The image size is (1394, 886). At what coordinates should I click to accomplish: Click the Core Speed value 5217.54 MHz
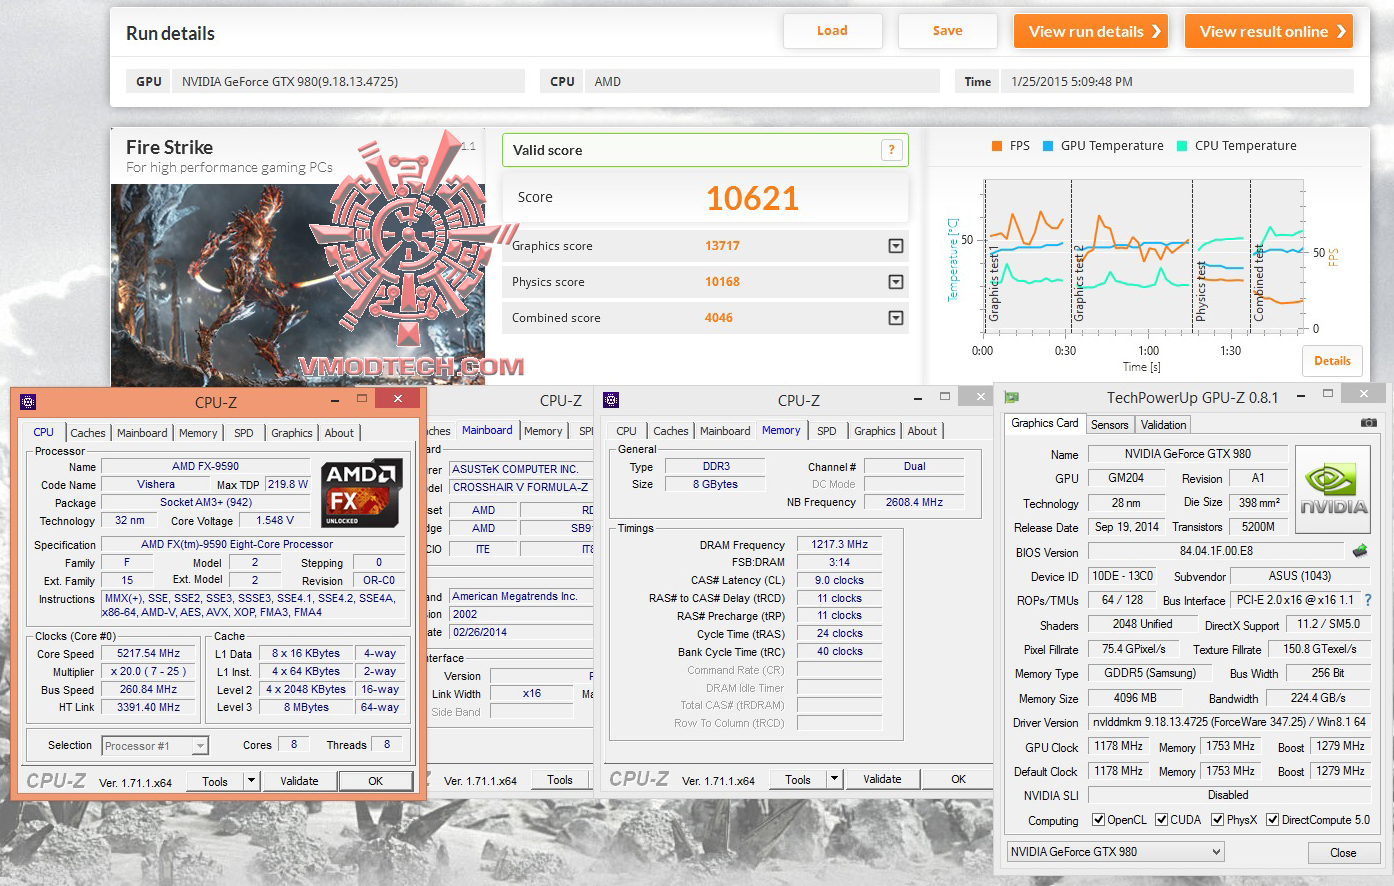pyautogui.click(x=150, y=654)
